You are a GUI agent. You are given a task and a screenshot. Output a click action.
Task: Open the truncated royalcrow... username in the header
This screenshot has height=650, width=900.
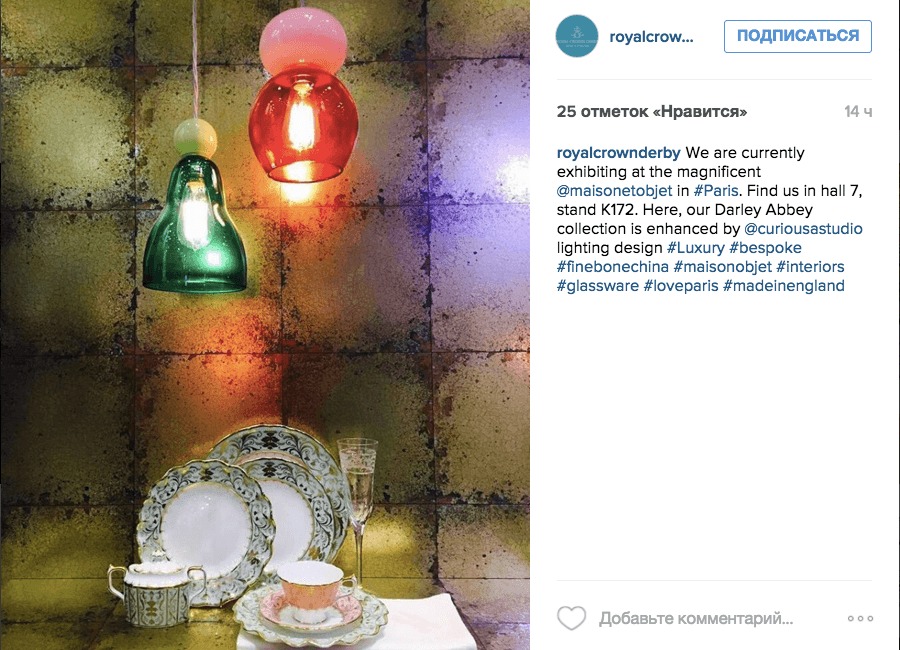(x=651, y=37)
